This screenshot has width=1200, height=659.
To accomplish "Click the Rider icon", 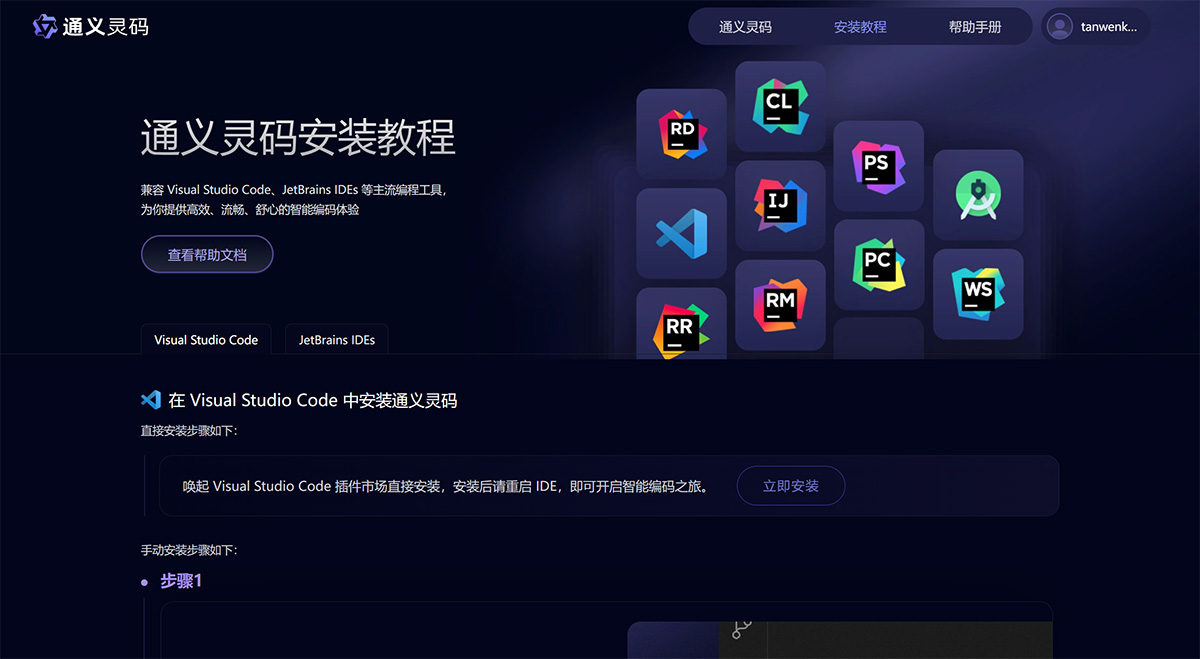I will 681,134.
